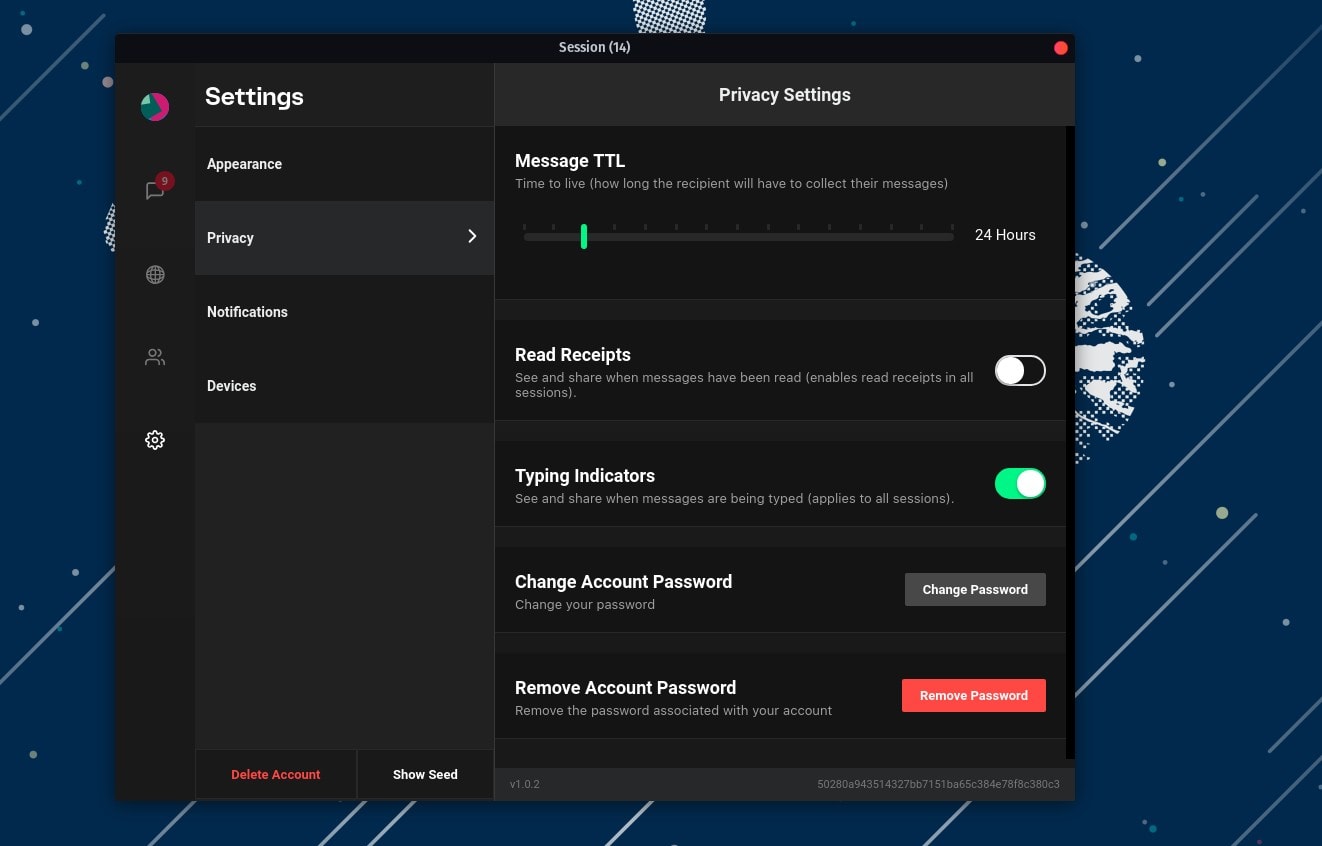The height and width of the screenshot is (846, 1322).
Task: Click the unread count badge showing 9
Action: 165,181
